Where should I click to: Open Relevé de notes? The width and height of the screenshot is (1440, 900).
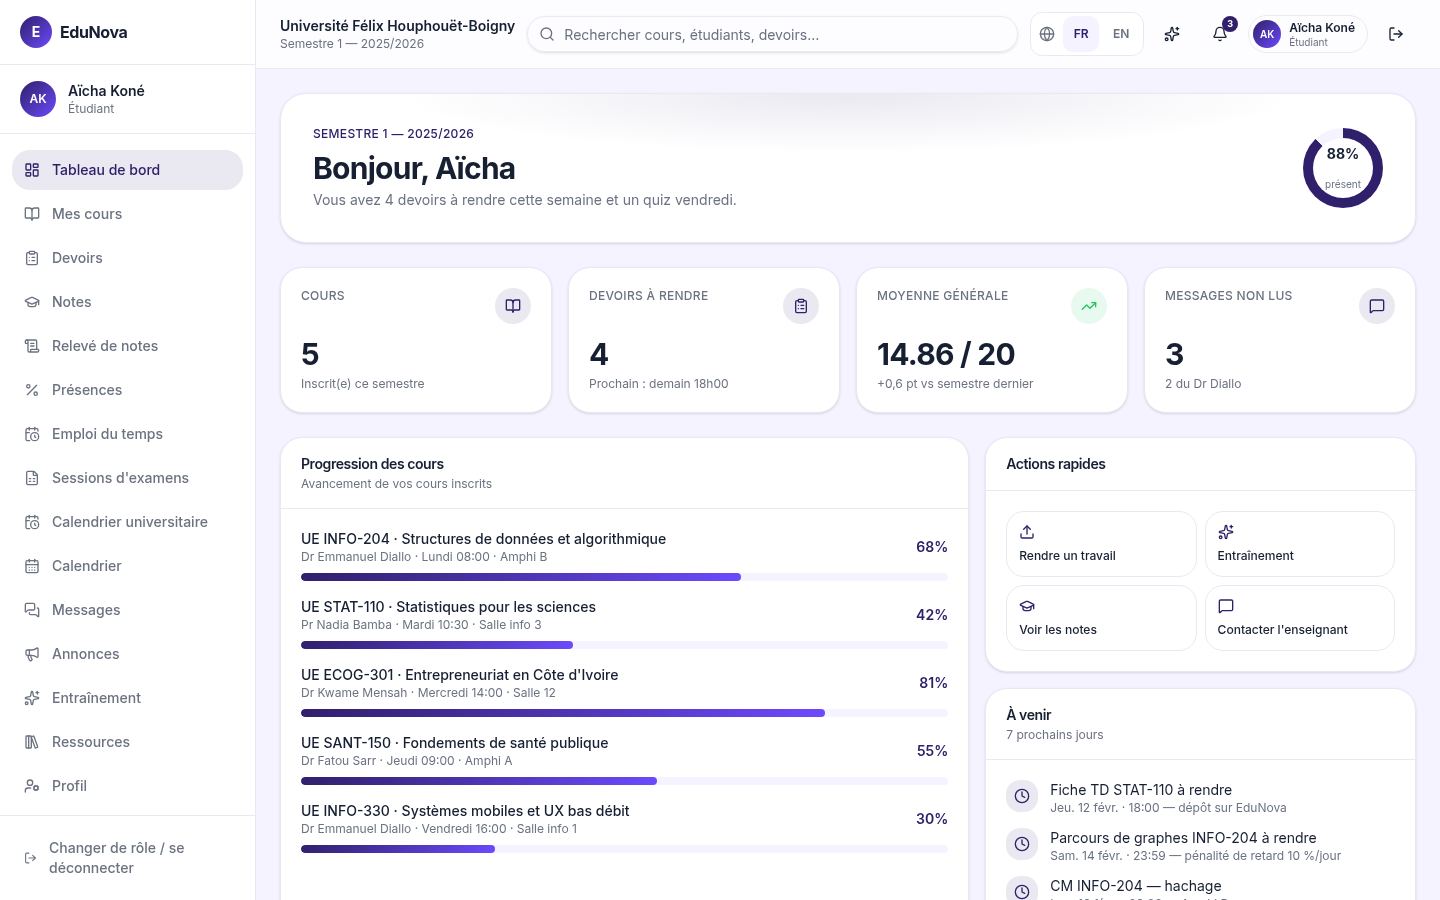coord(127,346)
